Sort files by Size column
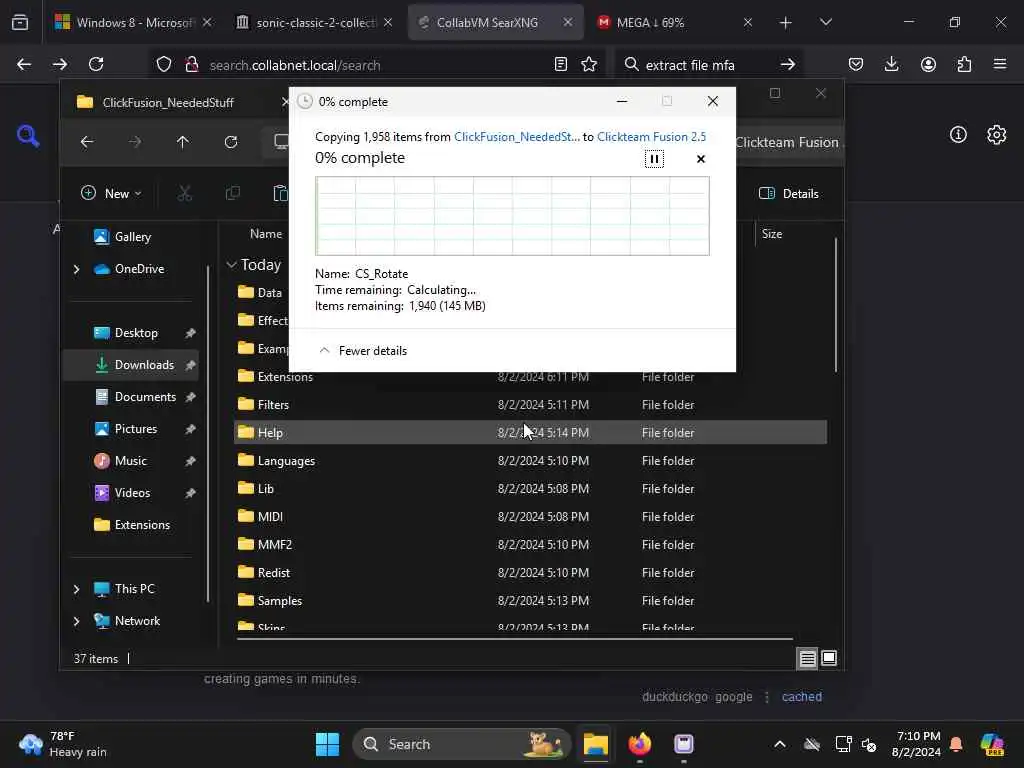The width and height of the screenshot is (1024, 768). pos(772,234)
